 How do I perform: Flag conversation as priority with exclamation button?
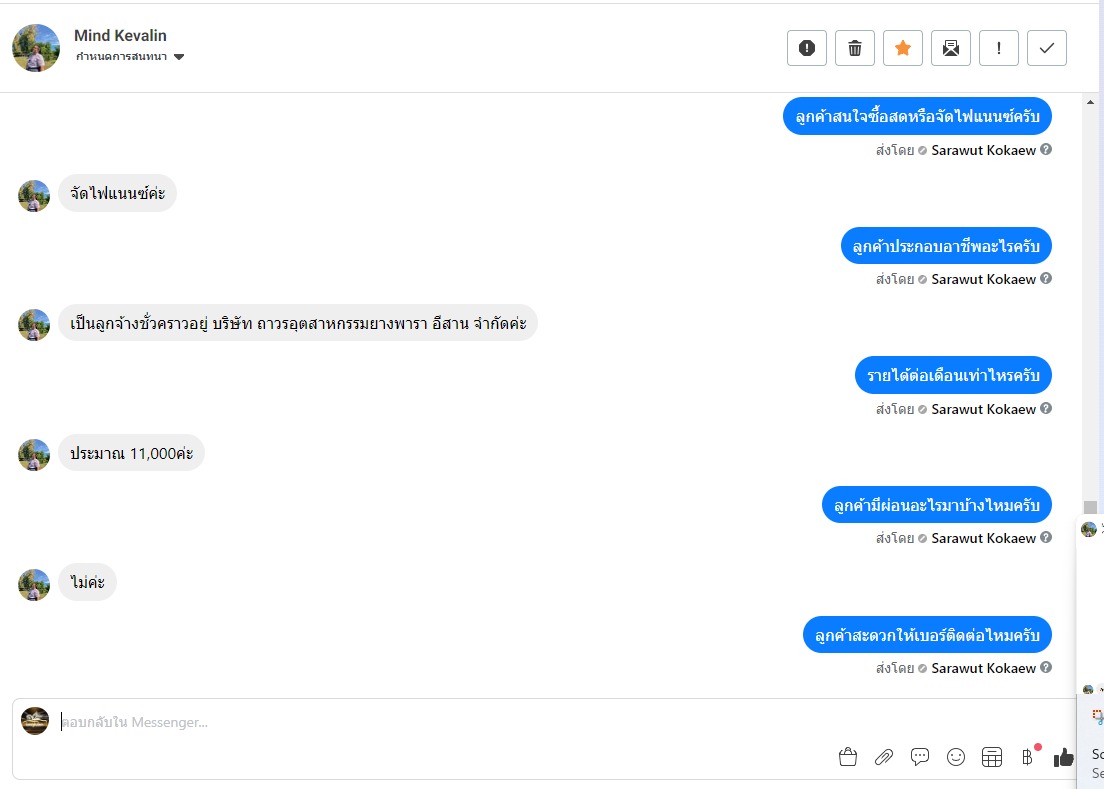[x=999, y=48]
